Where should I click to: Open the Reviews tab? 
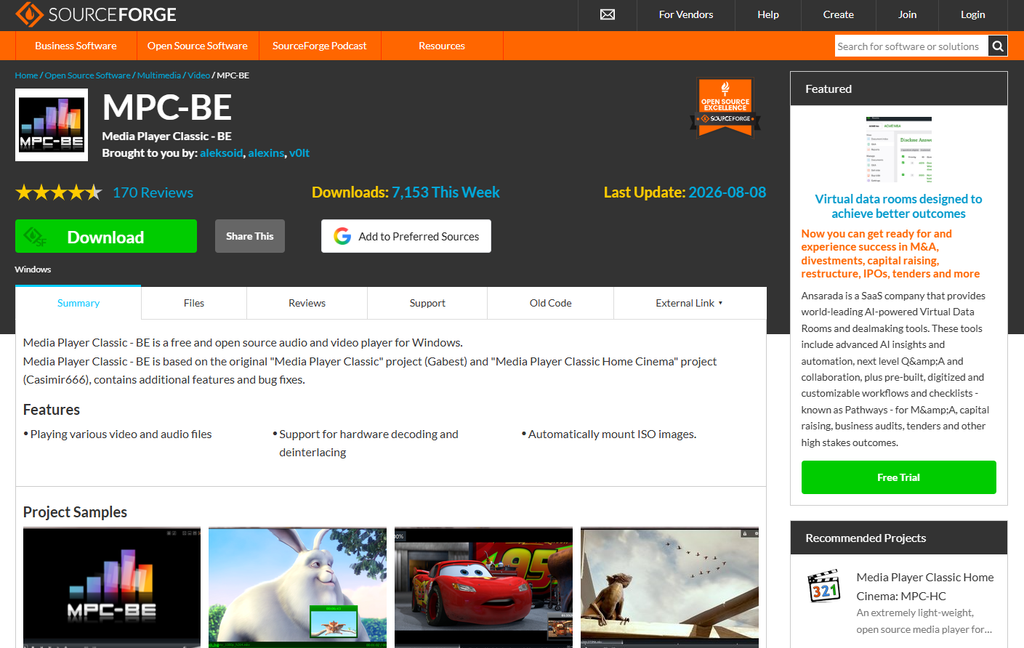pos(307,303)
